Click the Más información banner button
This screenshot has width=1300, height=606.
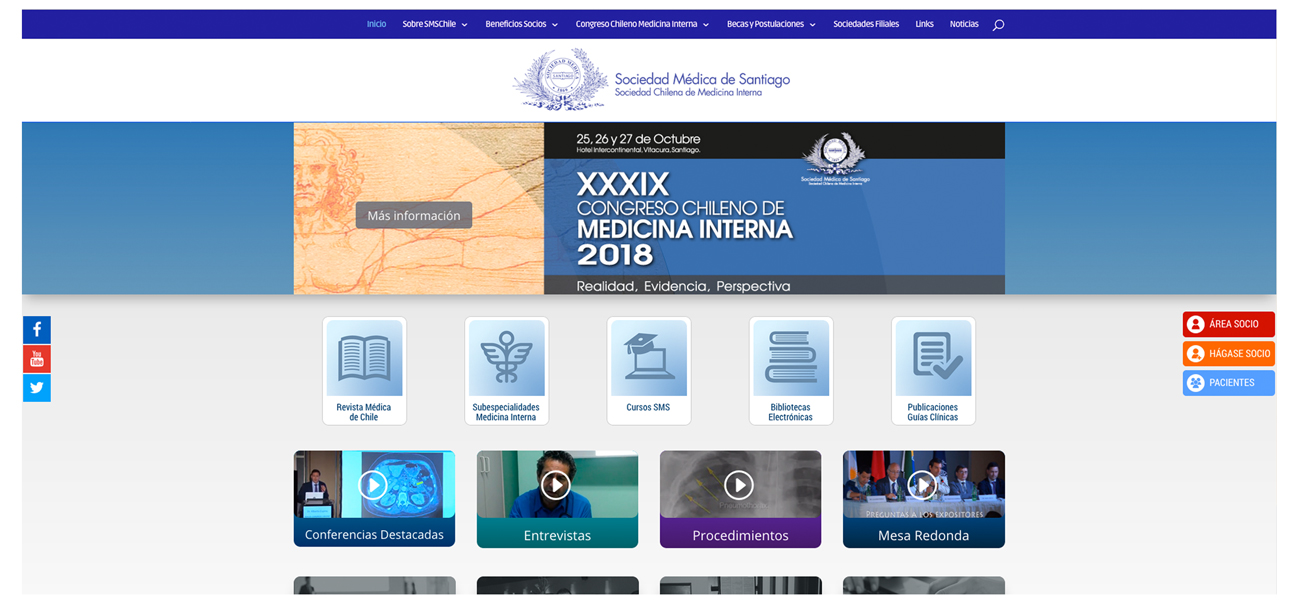pyautogui.click(x=414, y=215)
